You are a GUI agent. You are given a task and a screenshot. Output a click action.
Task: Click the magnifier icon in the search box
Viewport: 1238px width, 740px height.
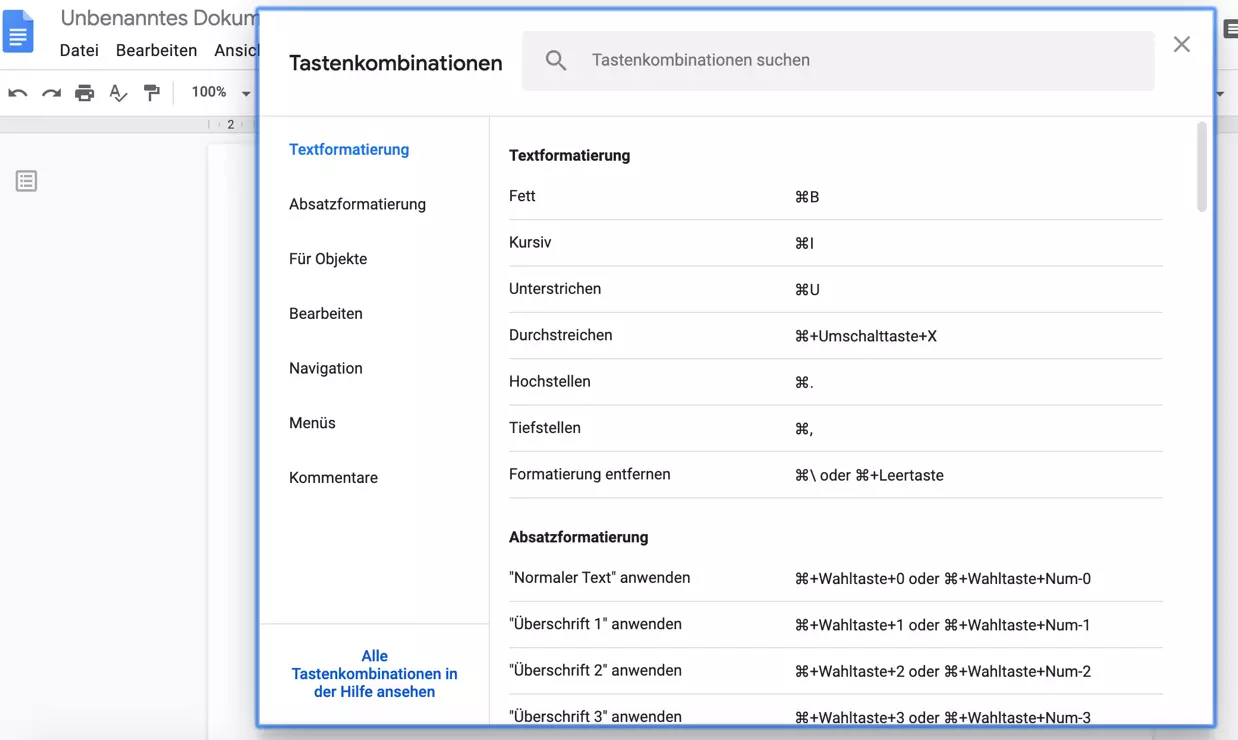coord(556,61)
